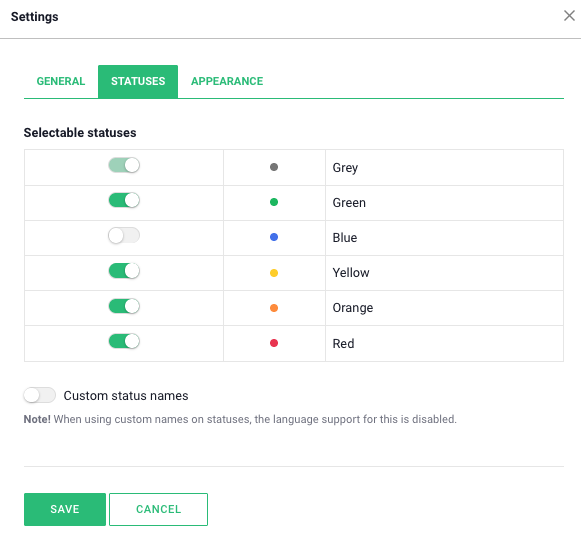Click the red color dot

click(x=274, y=343)
